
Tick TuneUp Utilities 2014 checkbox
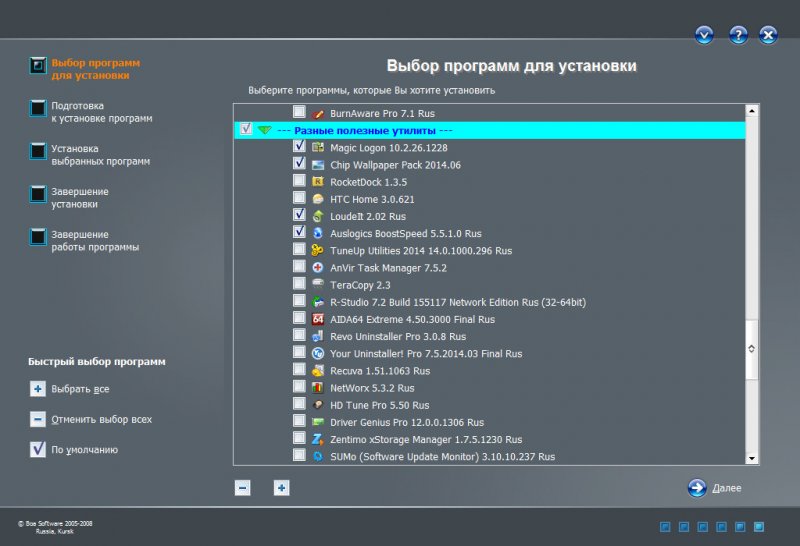tap(299, 250)
